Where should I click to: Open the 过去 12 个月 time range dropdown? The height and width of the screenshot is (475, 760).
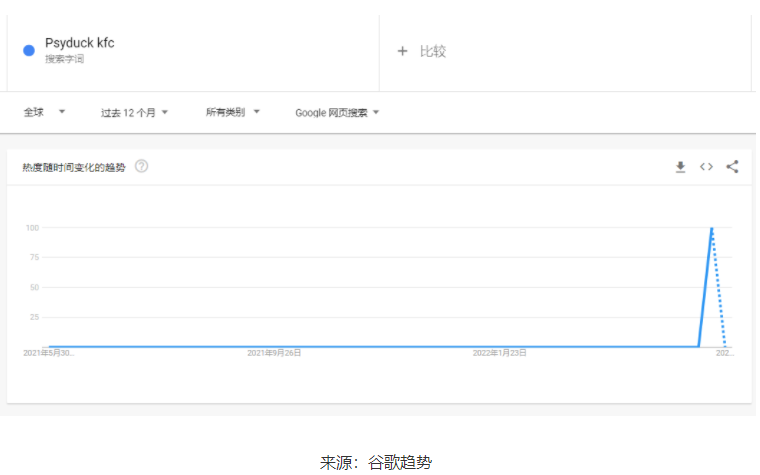[134, 113]
